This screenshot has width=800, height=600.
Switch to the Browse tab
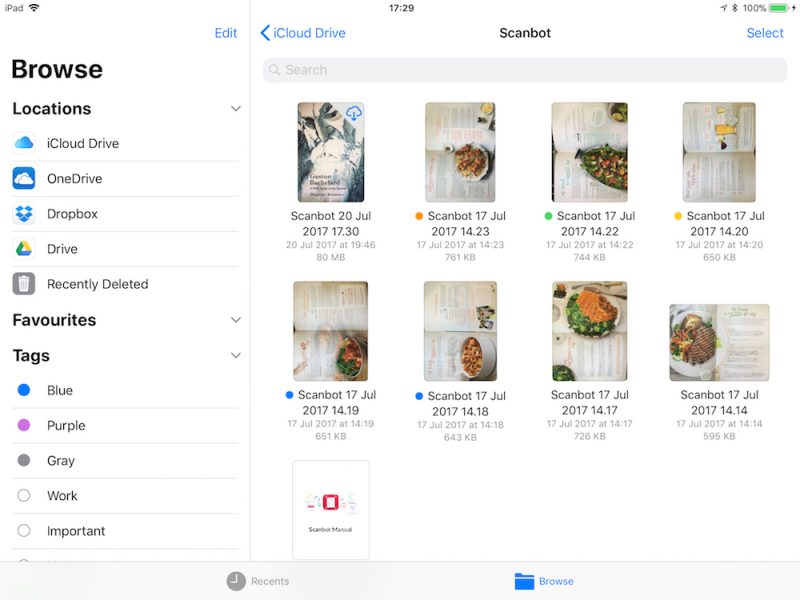tap(544, 581)
